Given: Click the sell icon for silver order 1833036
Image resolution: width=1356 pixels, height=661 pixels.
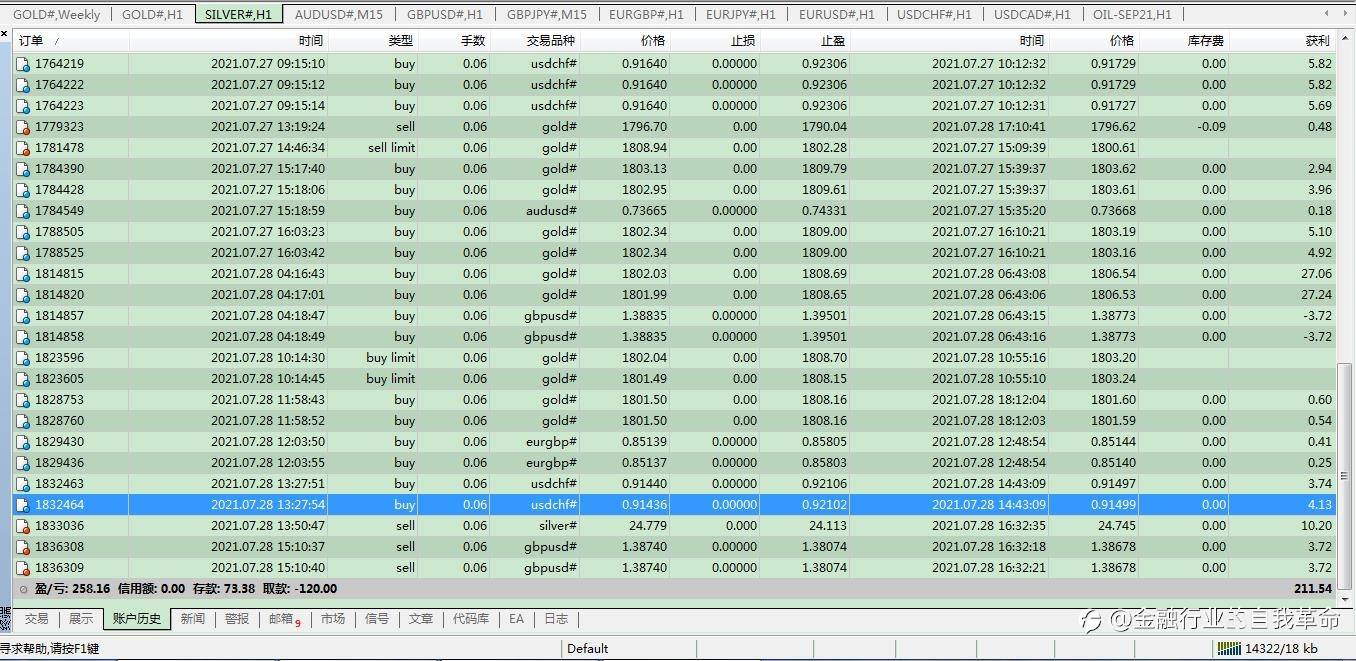Looking at the screenshot, I should pos(23,526).
